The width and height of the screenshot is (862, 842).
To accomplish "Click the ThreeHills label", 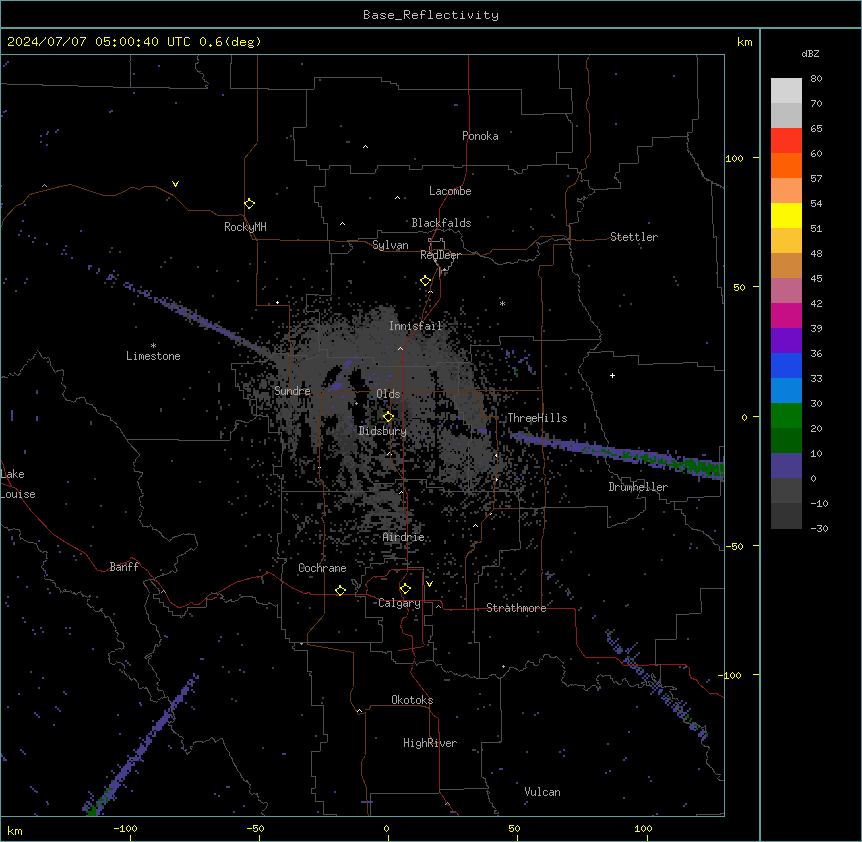I will point(537,418).
